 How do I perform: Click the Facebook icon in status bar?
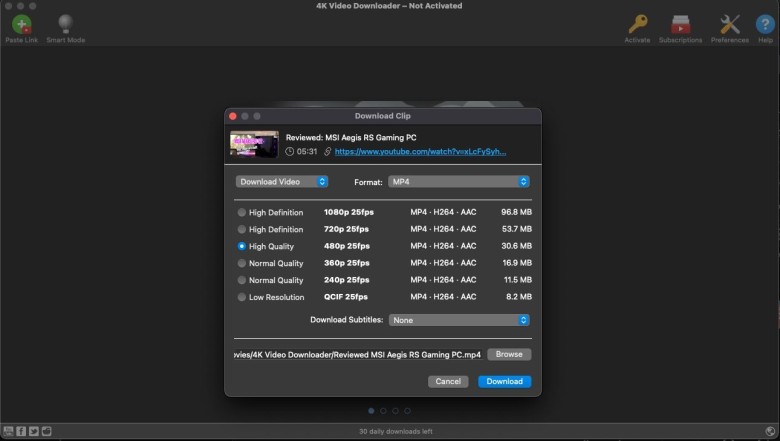click(x=21, y=431)
